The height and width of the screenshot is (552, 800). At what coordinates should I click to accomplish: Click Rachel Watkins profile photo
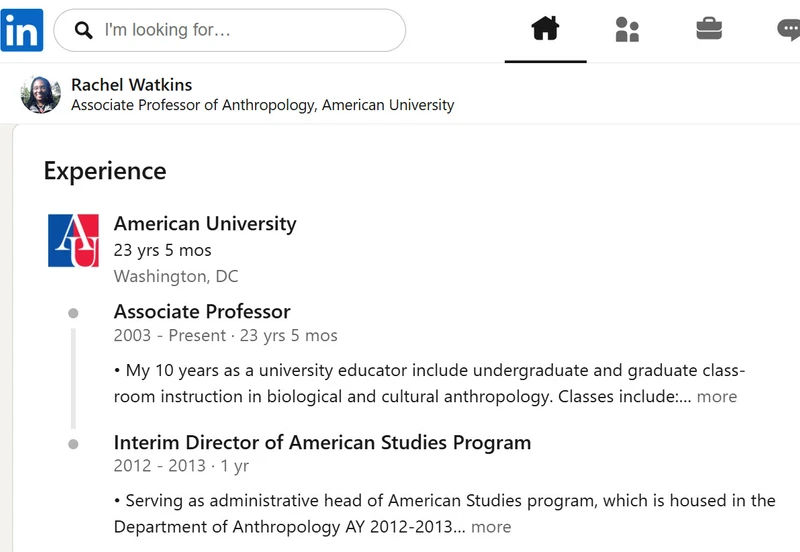pyautogui.click(x=41, y=94)
